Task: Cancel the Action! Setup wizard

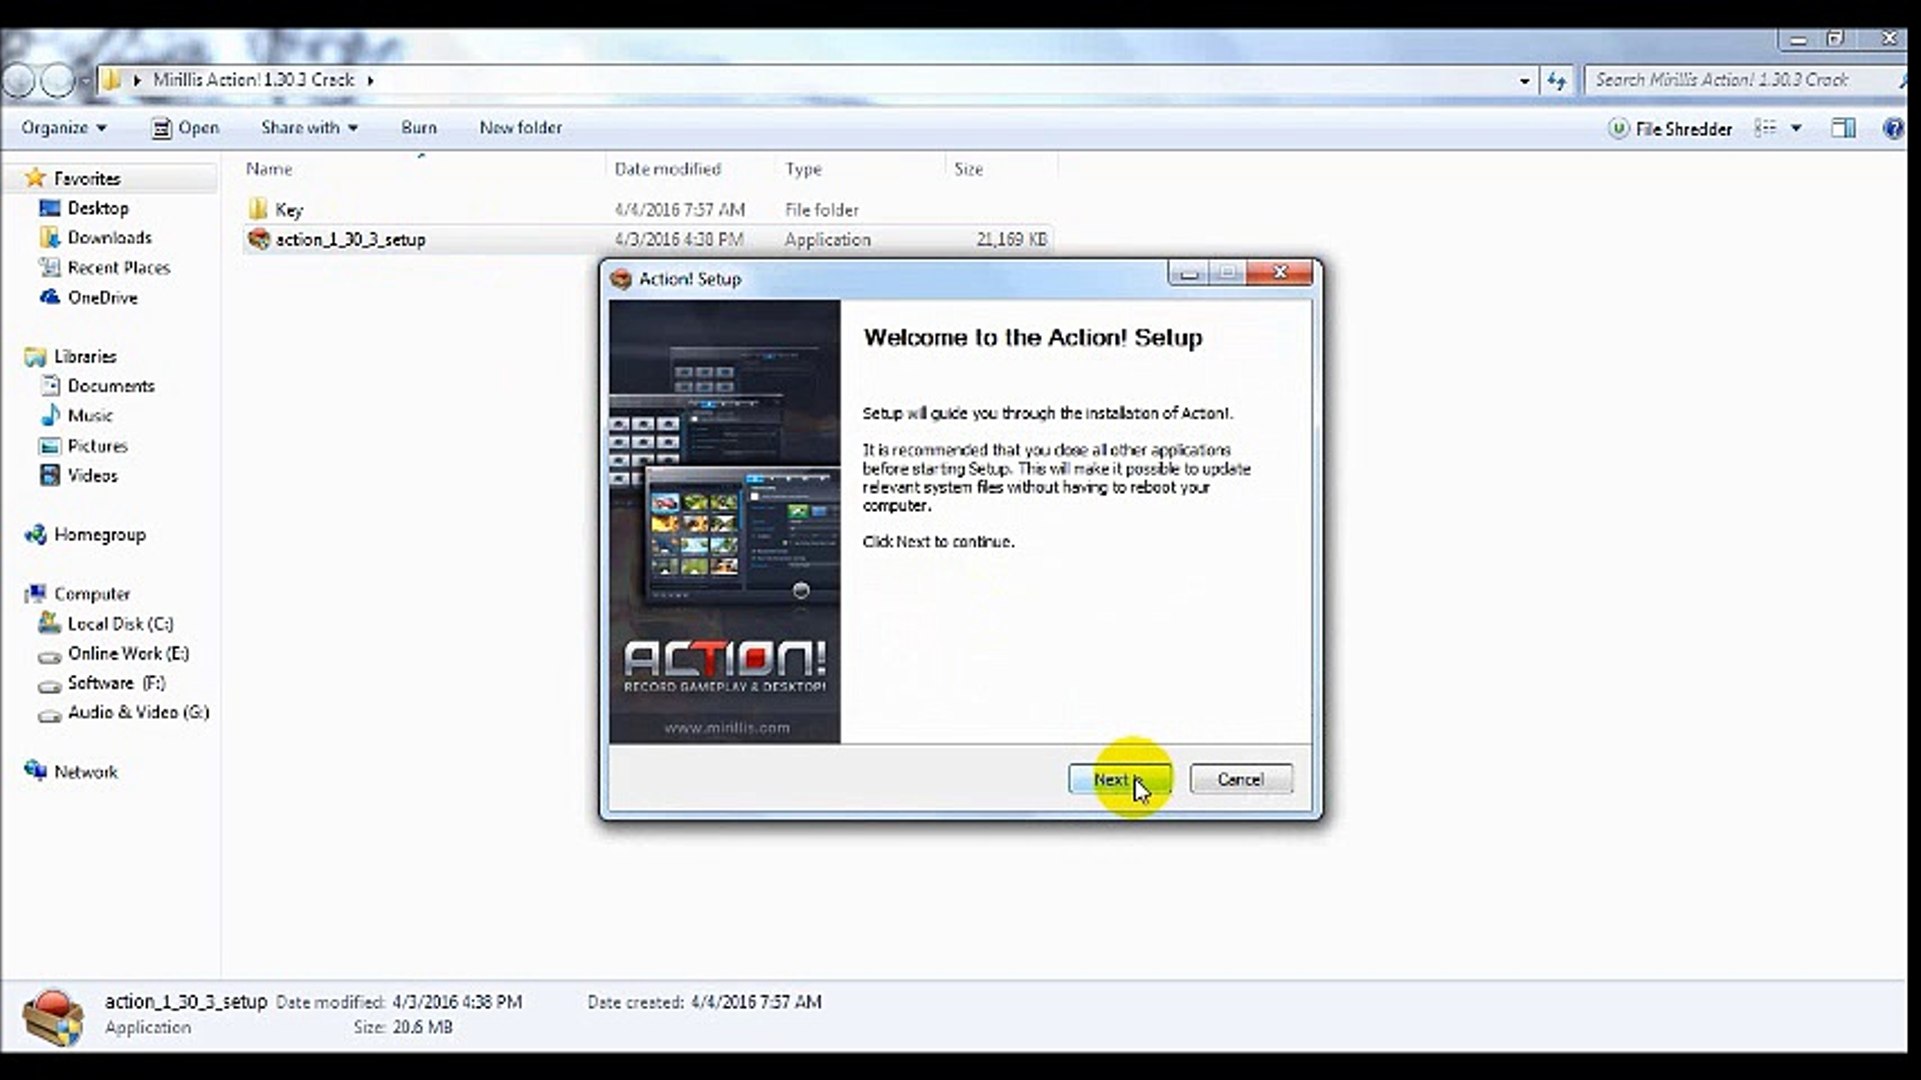Action: tap(1240, 779)
